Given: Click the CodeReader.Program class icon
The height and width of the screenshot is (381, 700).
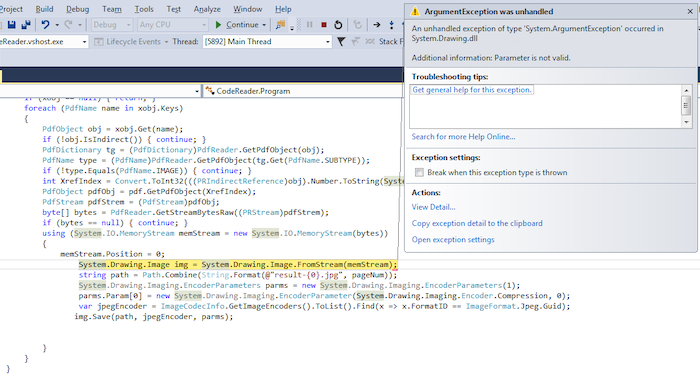Looking at the screenshot, I should coord(209,91).
